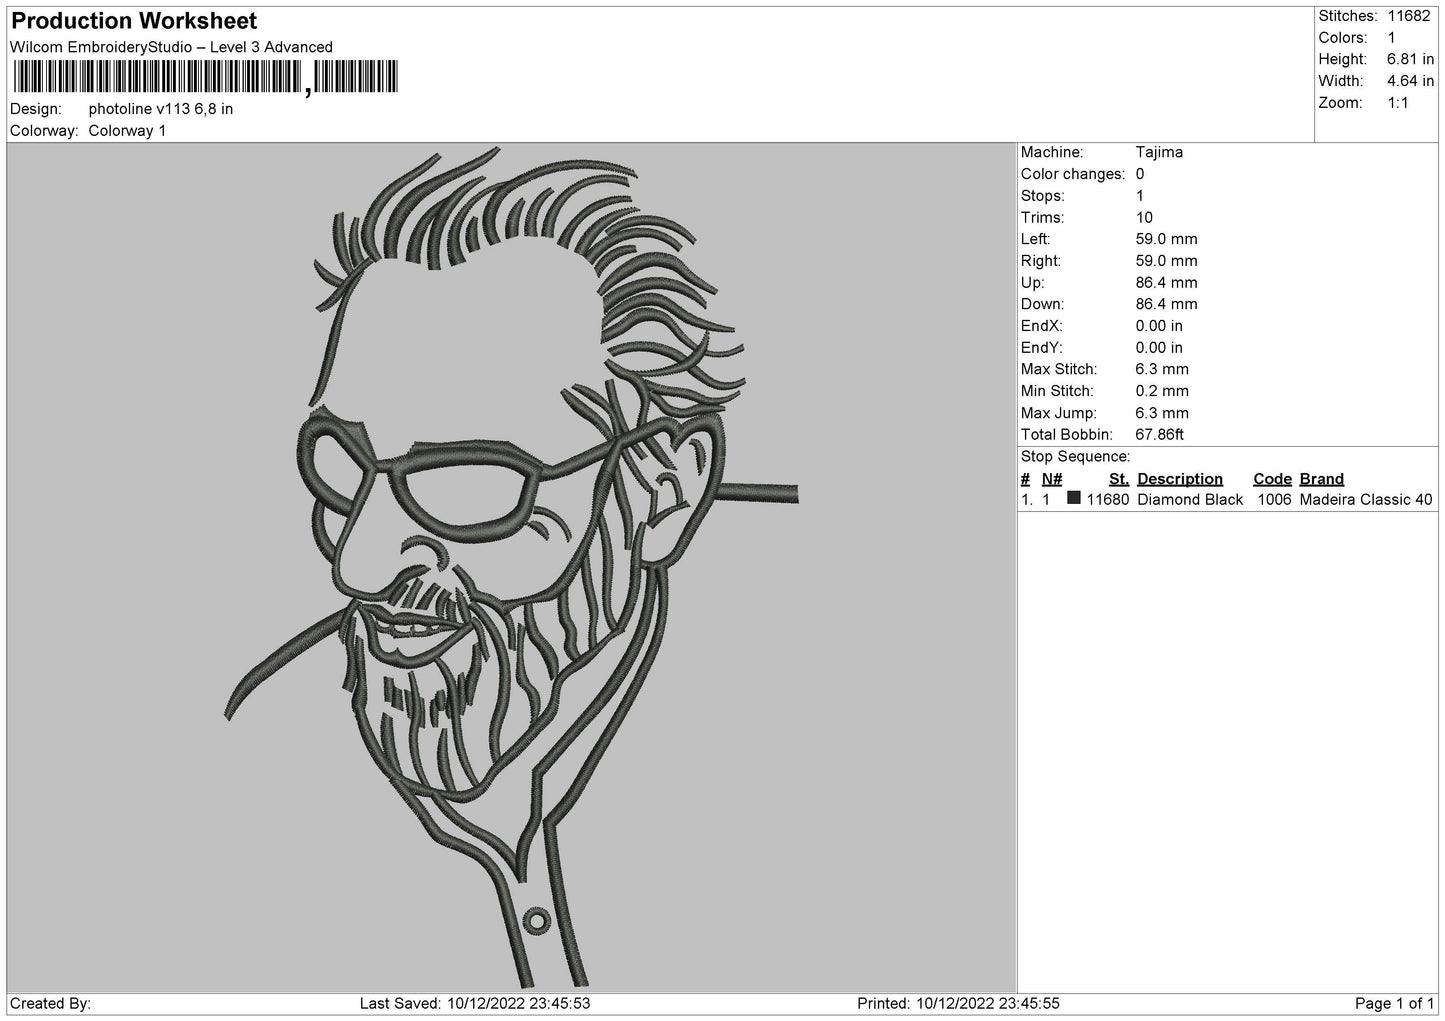Click the Color changes value 0
This screenshot has width=1445, height=1021.
point(1140,174)
